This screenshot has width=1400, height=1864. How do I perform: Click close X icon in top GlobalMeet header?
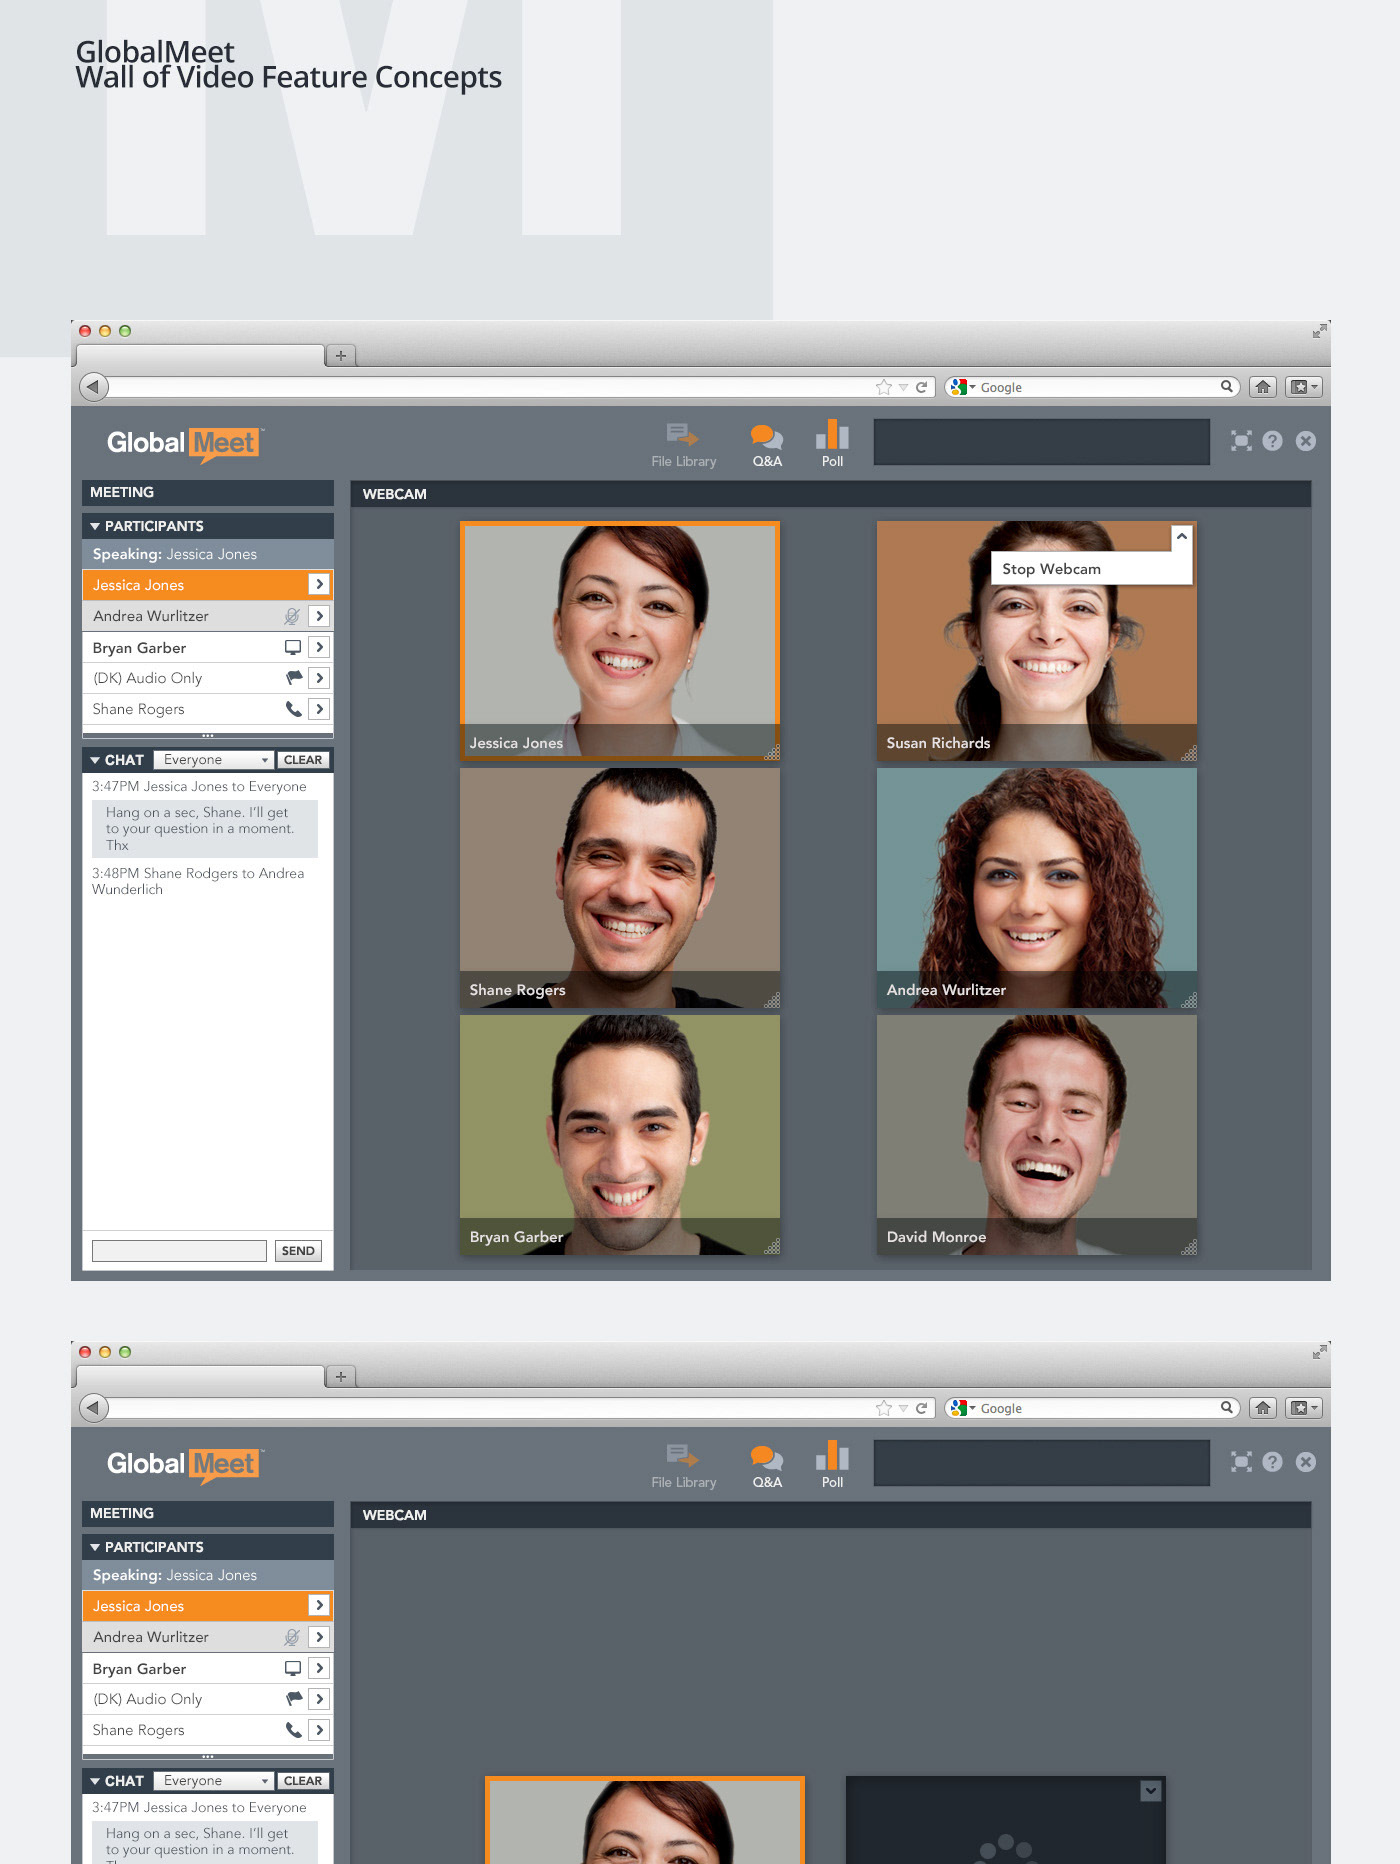tap(1306, 441)
